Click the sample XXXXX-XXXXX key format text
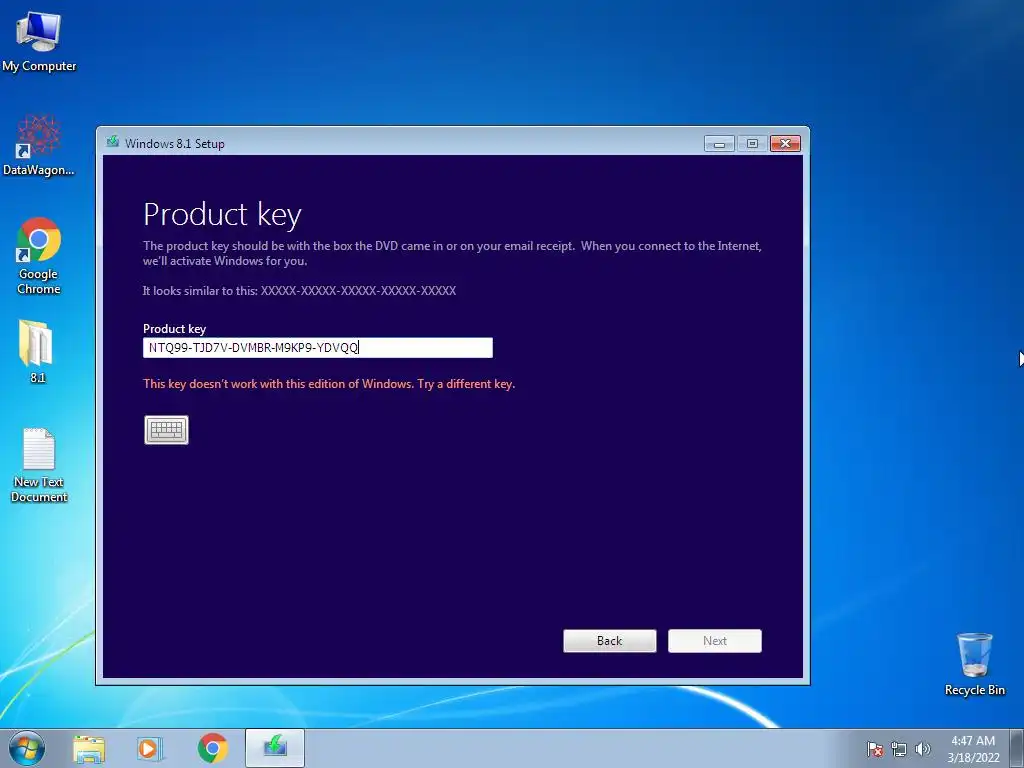 pos(359,291)
